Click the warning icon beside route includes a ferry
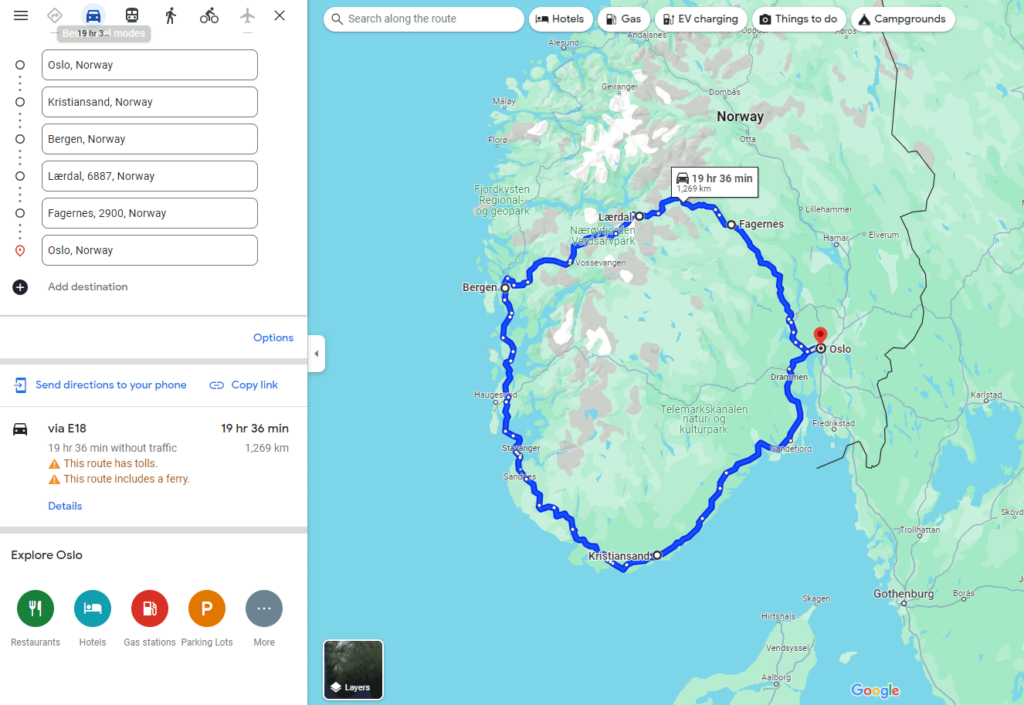Image resolution: width=1024 pixels, height=705 pixels. click(x=54, y=480)
